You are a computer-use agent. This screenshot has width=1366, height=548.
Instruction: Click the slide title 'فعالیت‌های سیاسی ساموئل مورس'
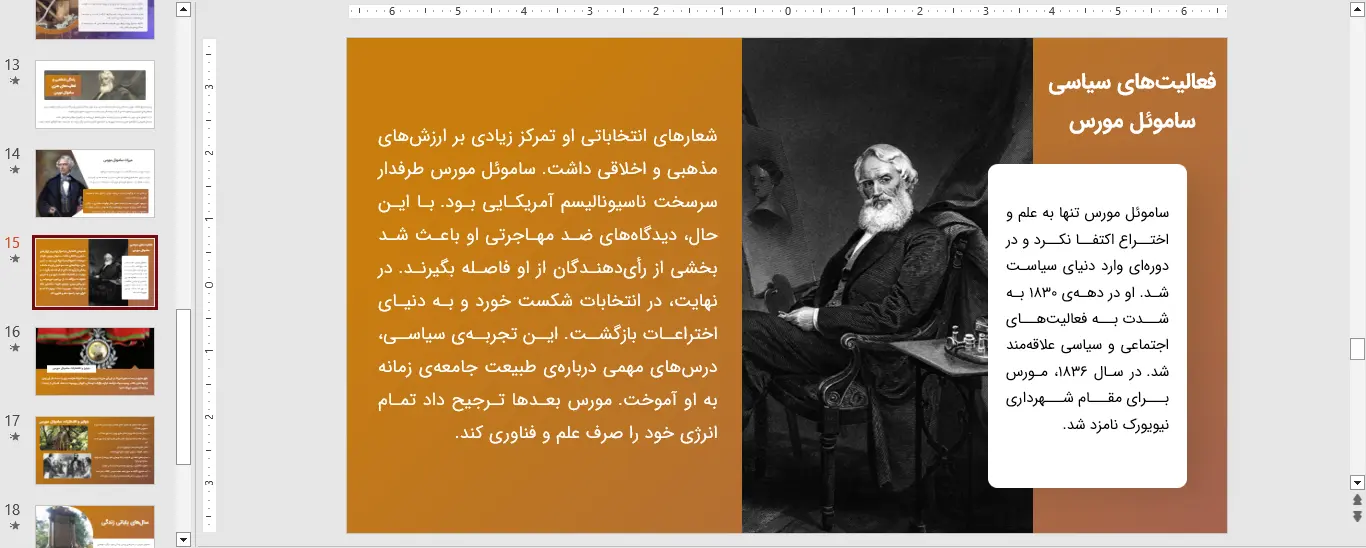tap(1131, 102)
